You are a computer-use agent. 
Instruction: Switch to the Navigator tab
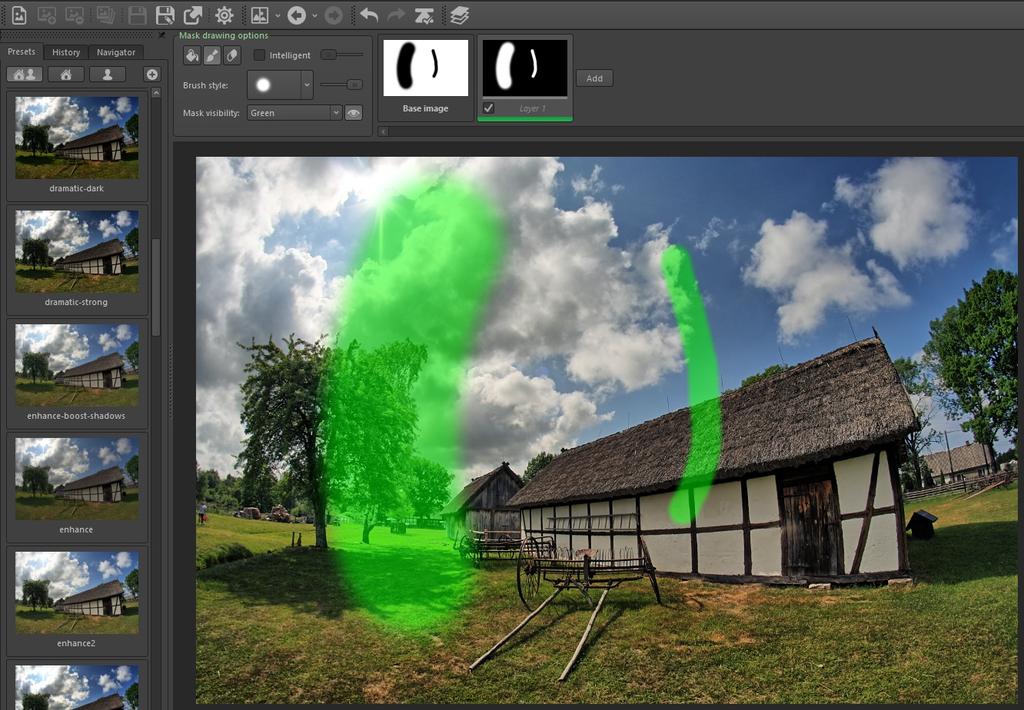coord(116,52)
